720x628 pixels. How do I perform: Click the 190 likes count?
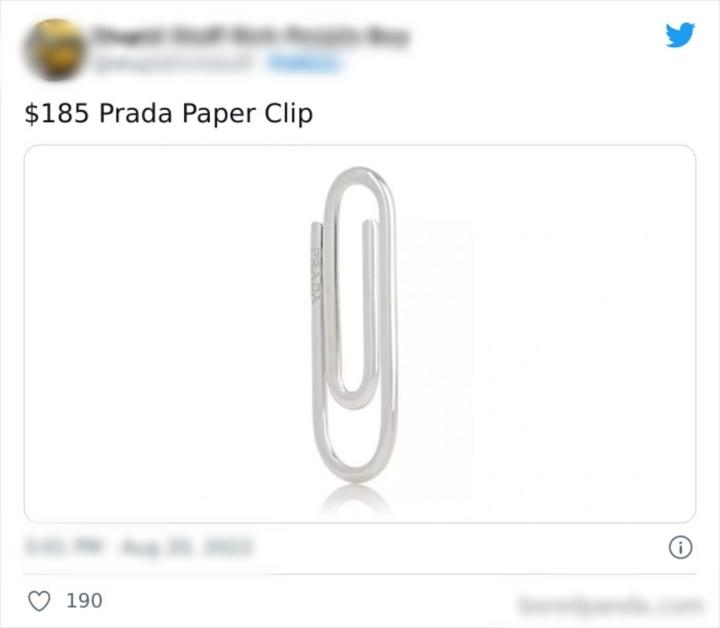[84, 601]
